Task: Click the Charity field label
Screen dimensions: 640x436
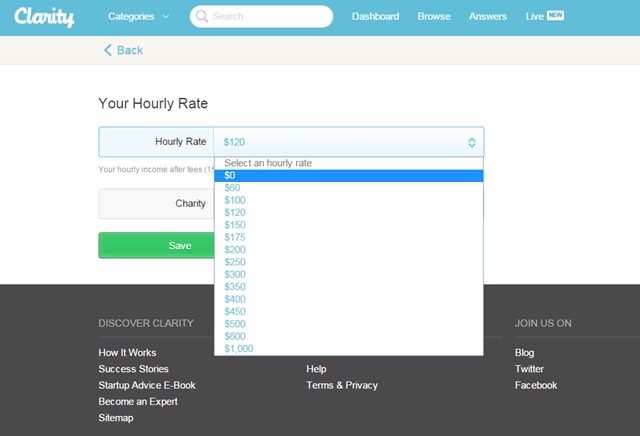Action: coord(190,203)
